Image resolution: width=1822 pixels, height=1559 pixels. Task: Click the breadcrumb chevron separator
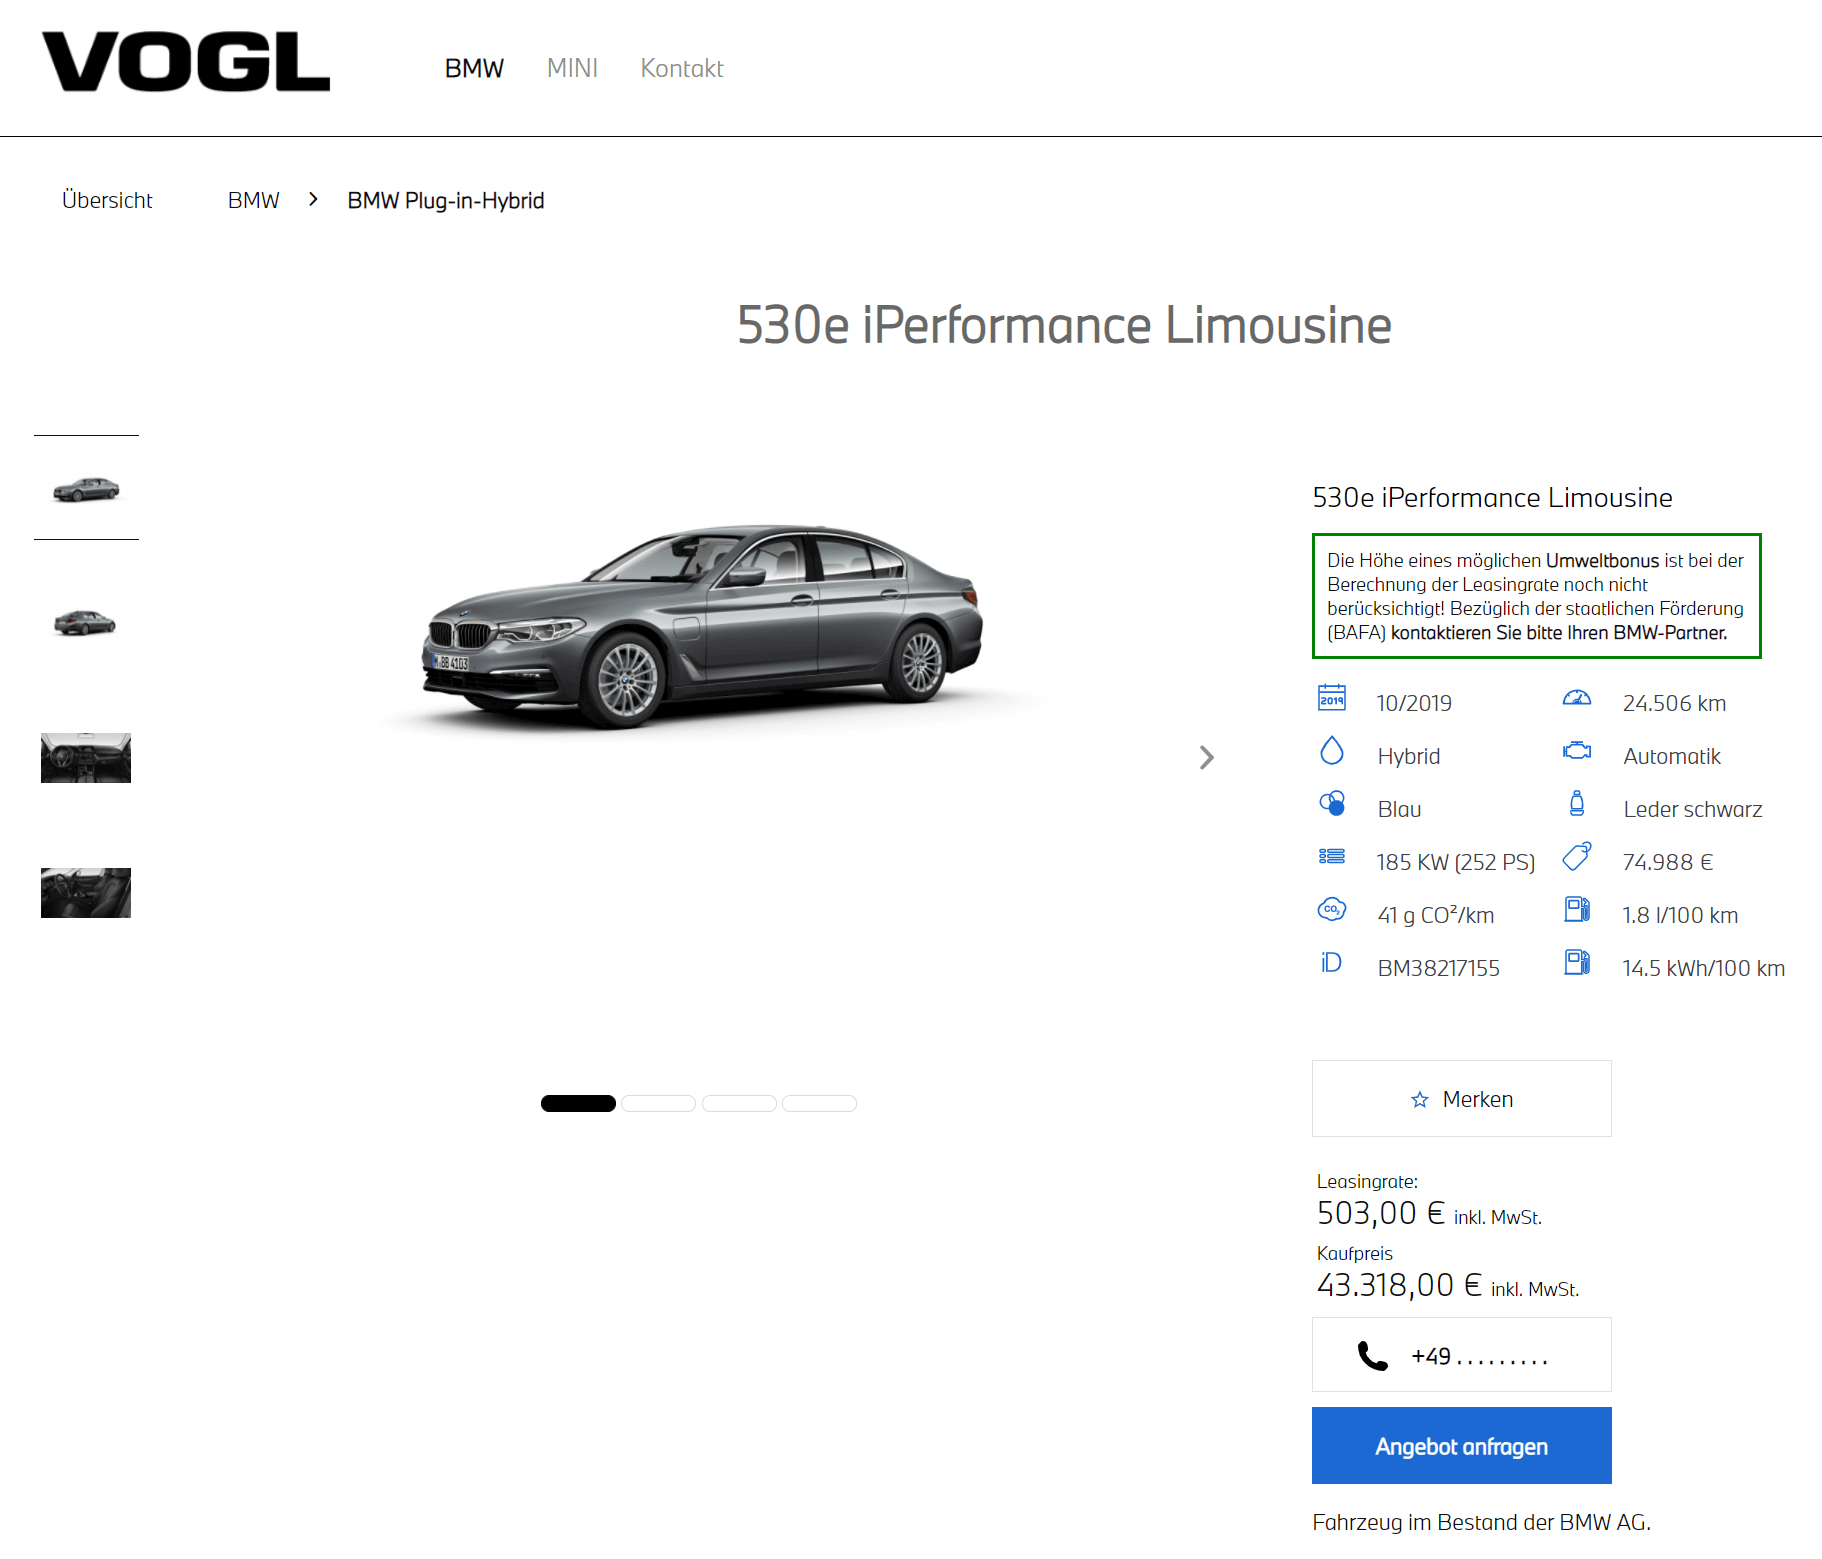coord(313,199)
